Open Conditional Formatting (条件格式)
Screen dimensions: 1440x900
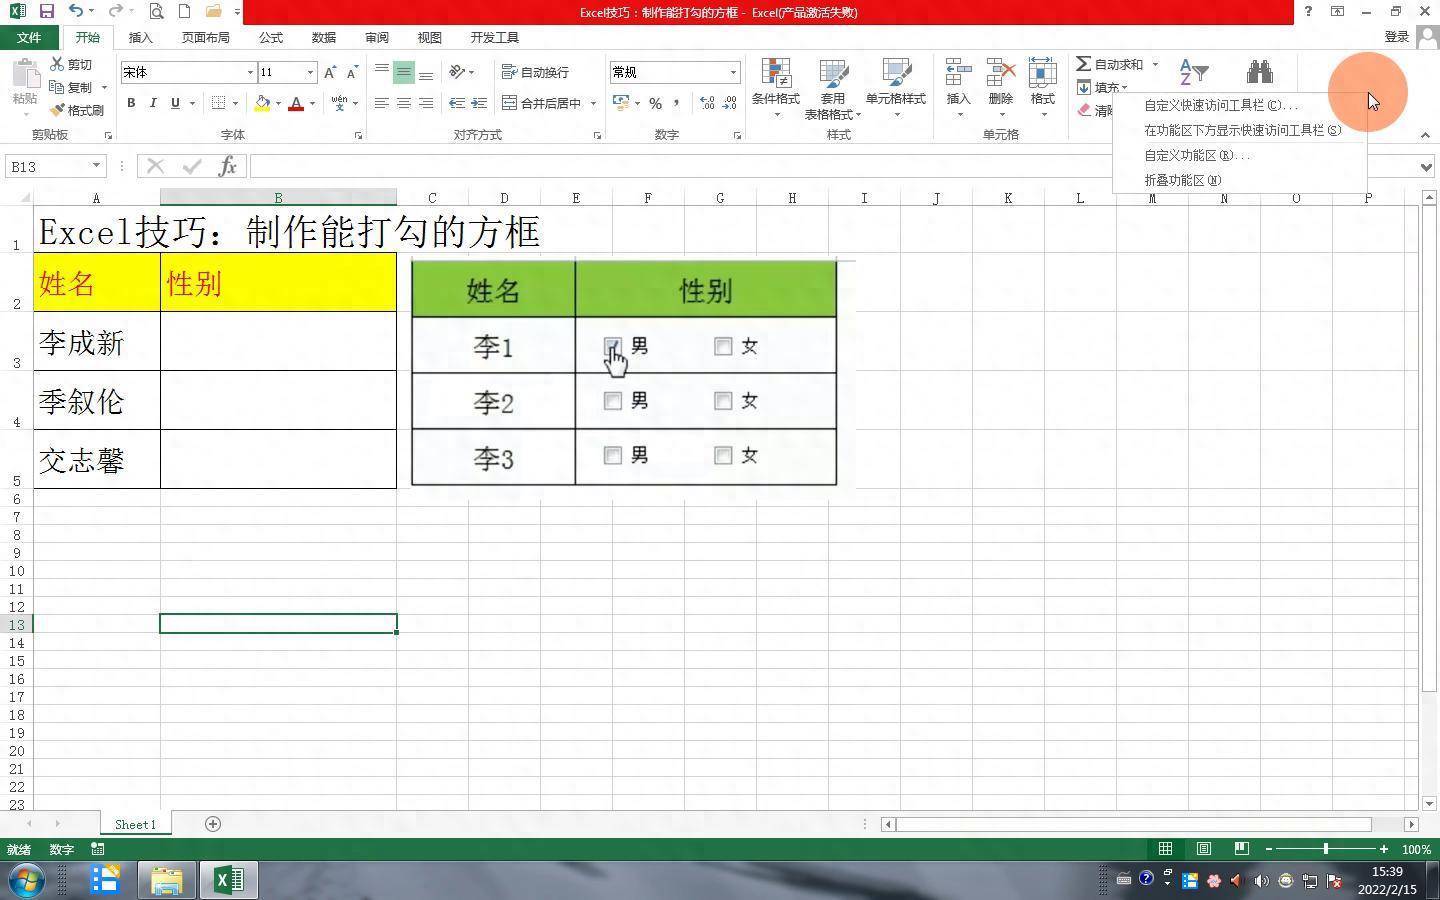[x=775, y=87]
